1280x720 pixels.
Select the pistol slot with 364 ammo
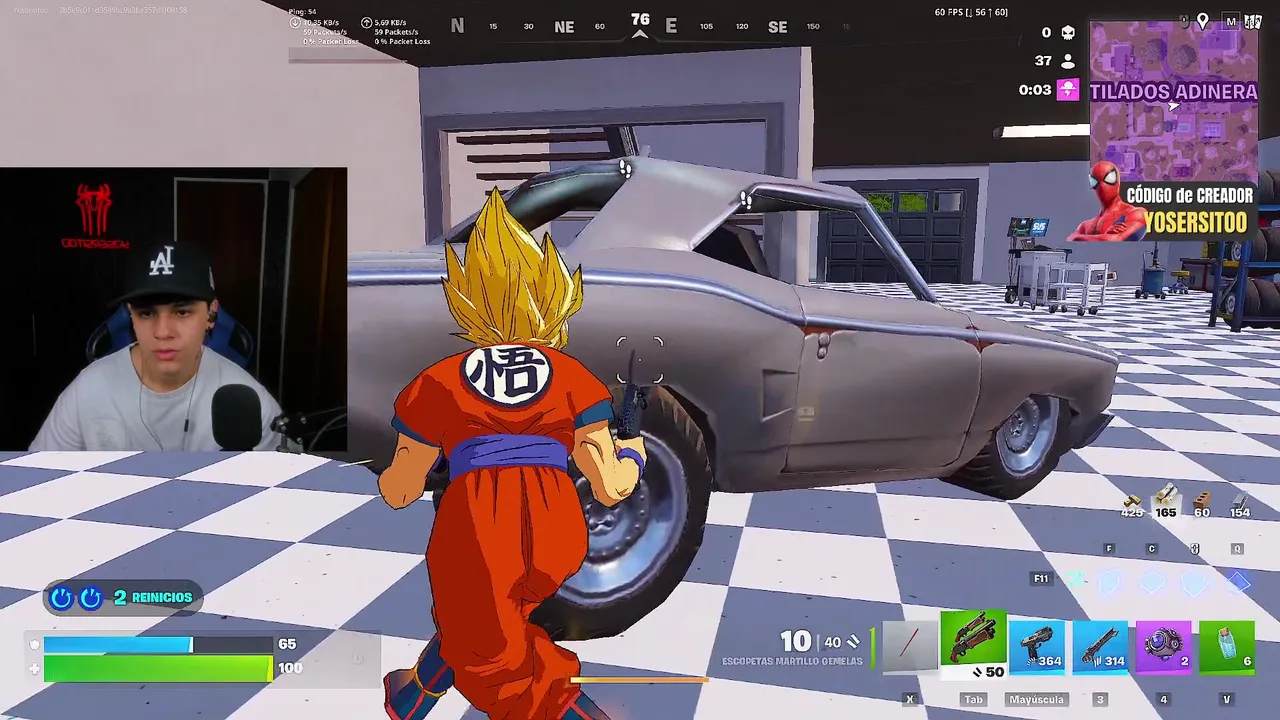(x=1036, y=648)
